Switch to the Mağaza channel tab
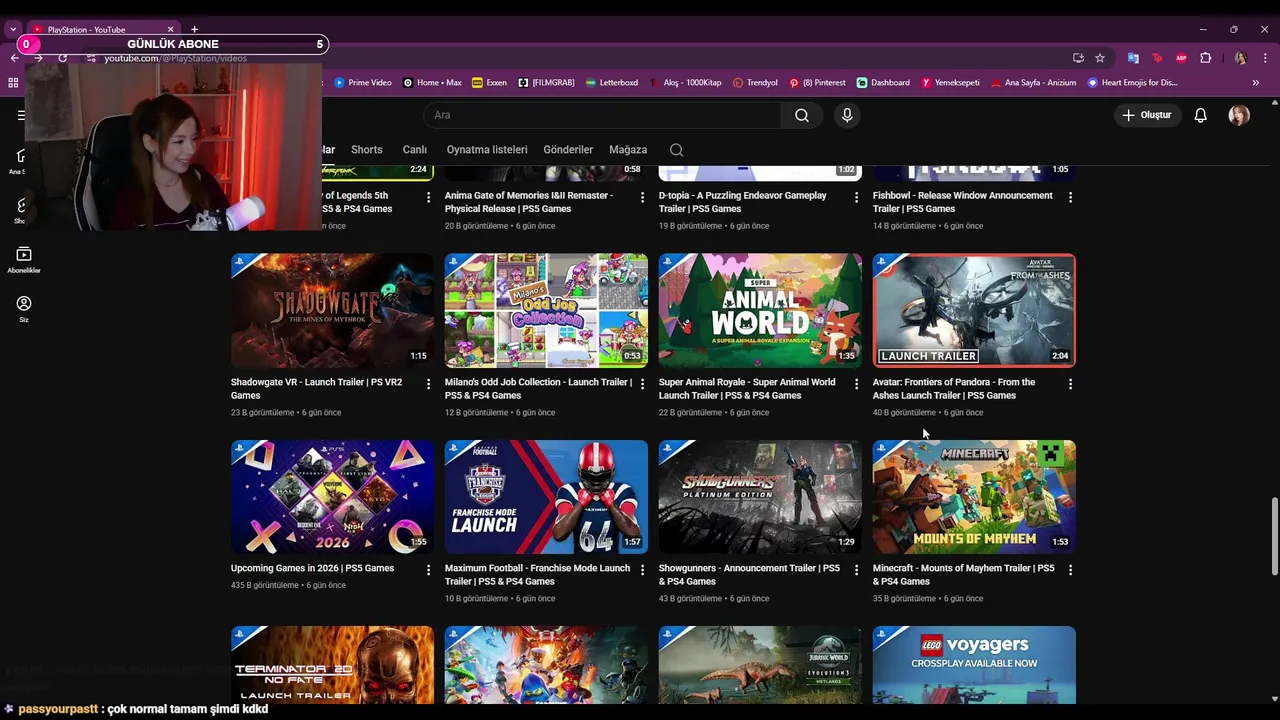Viewport: 1280px width, 720px height. click(628, 150)
